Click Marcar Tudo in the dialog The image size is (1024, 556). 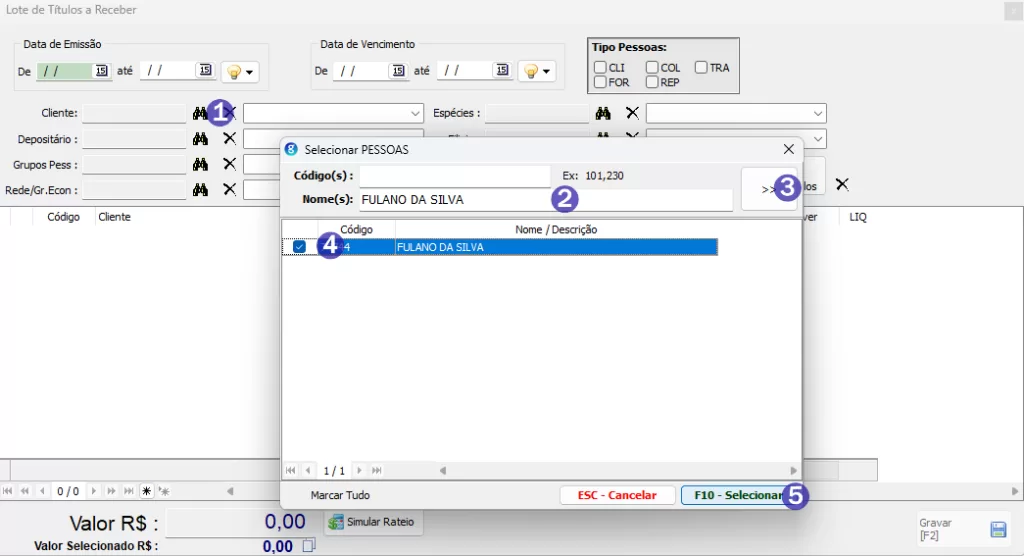(339, 495)
